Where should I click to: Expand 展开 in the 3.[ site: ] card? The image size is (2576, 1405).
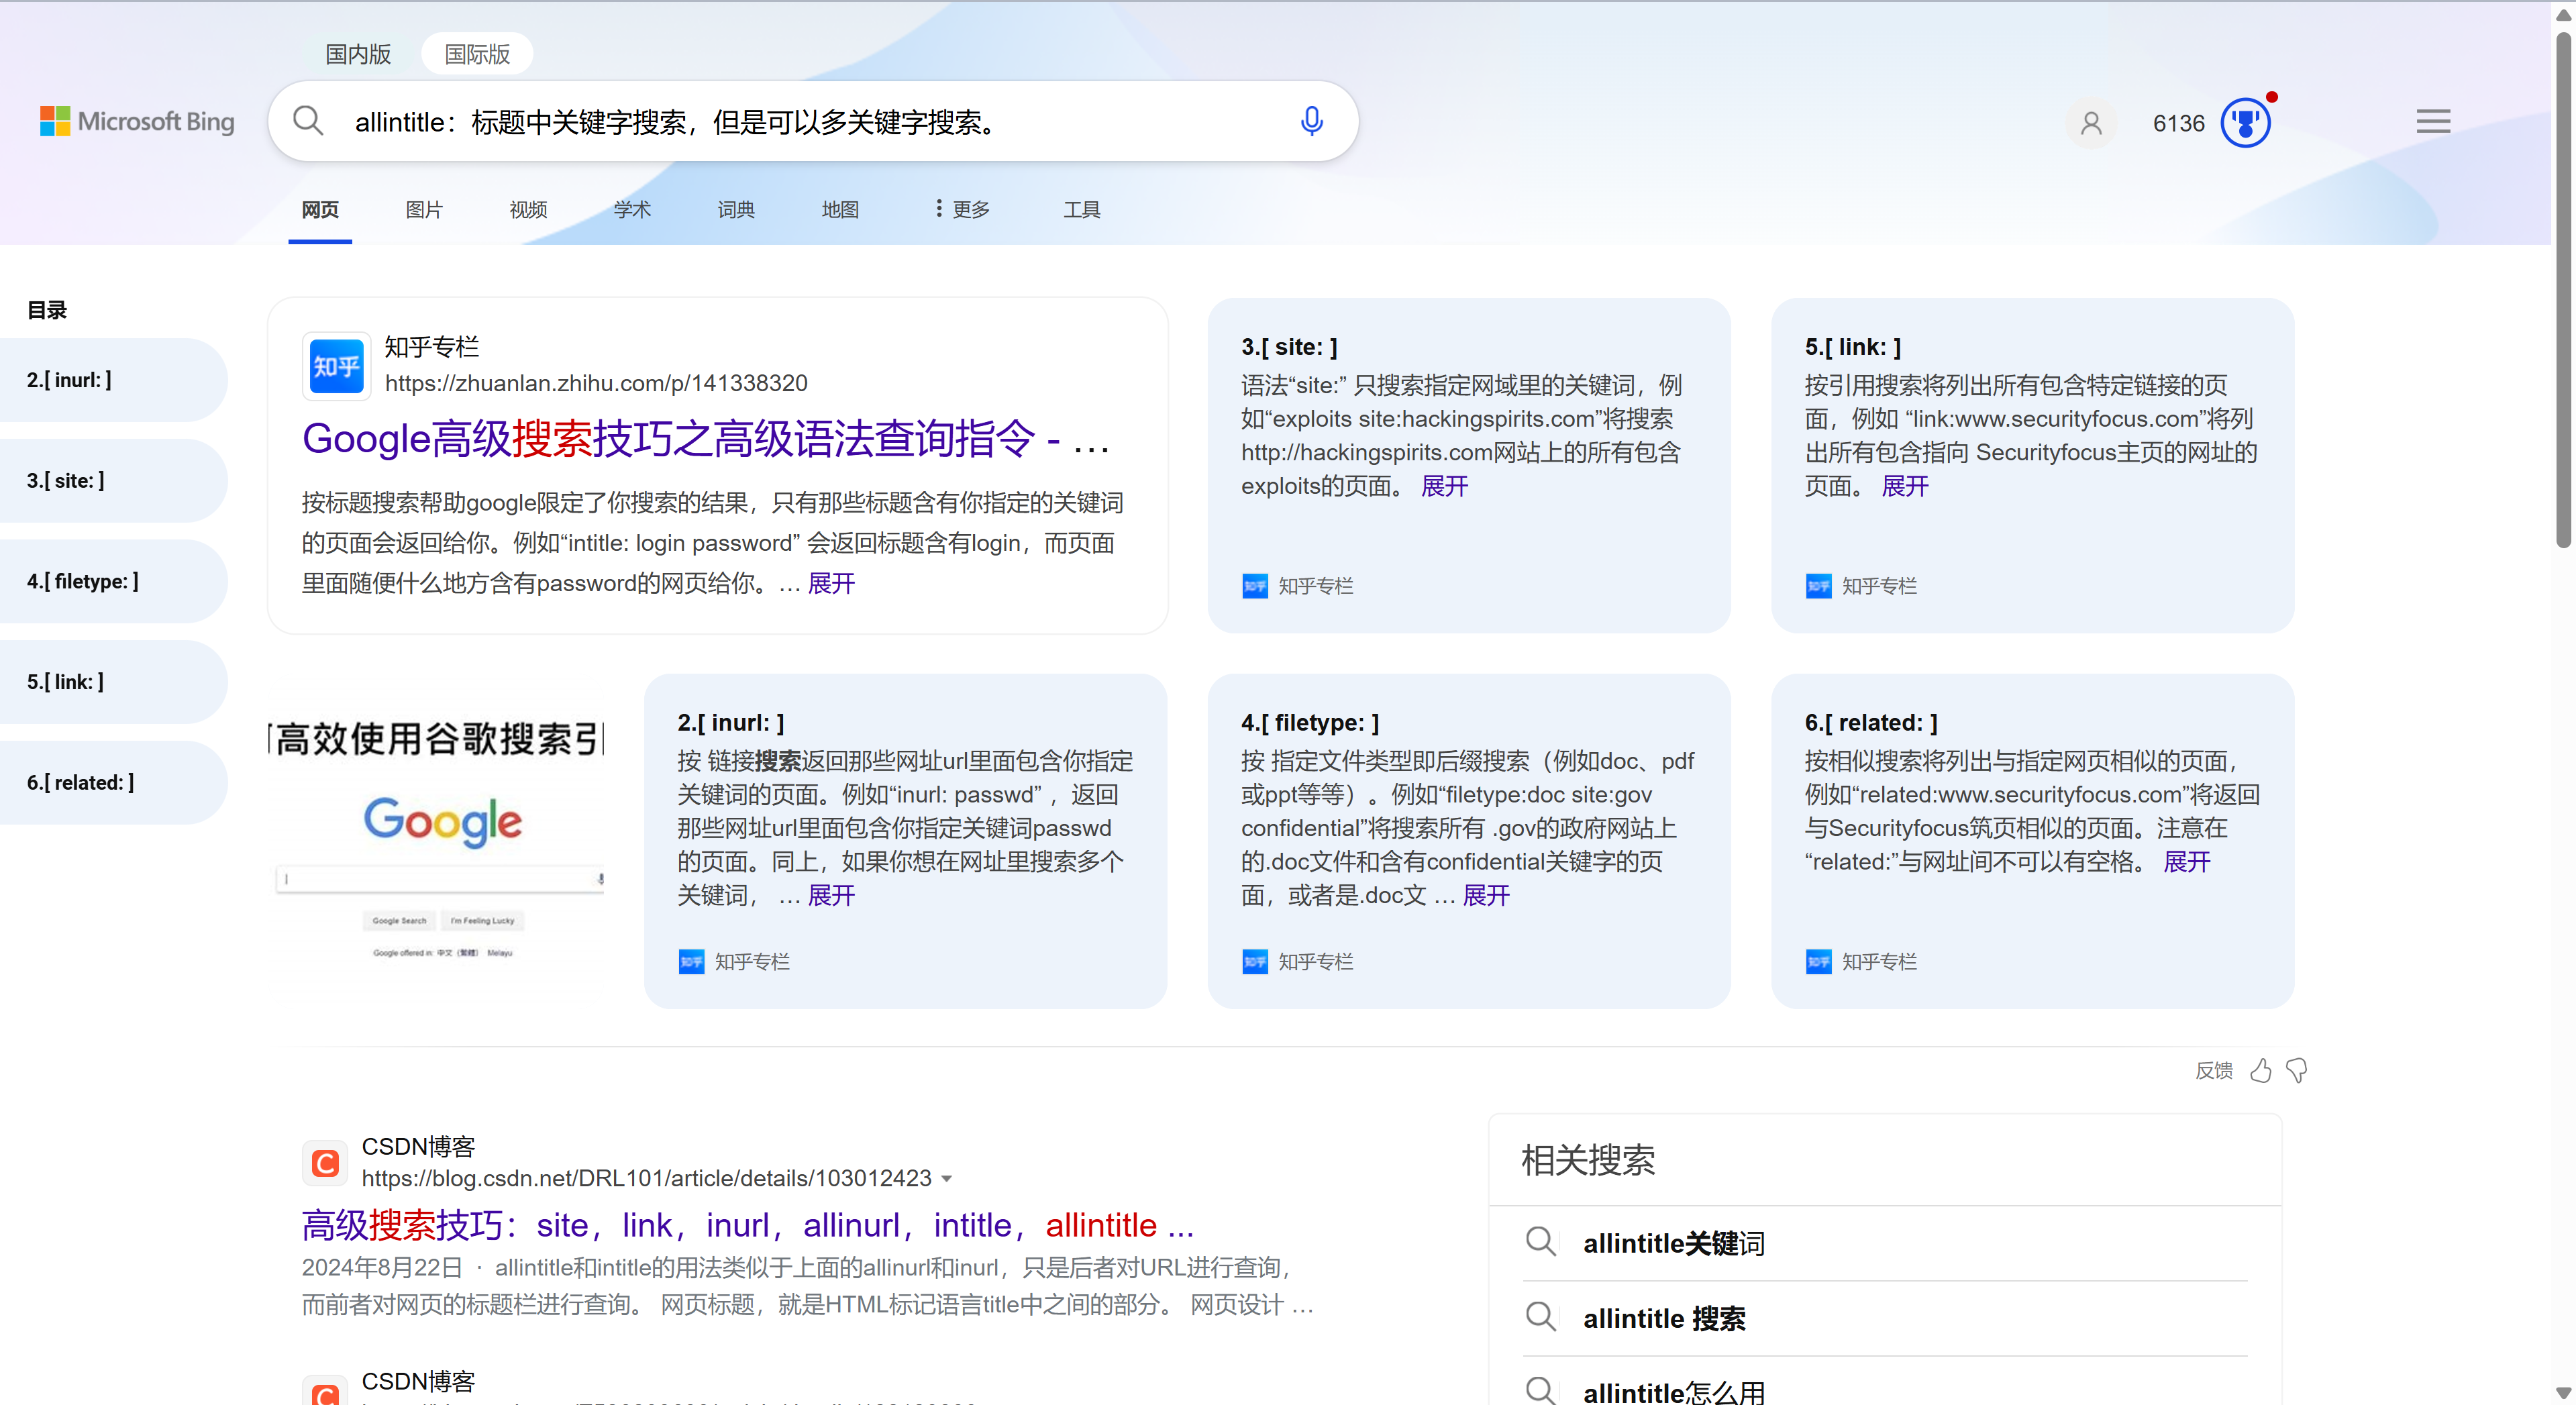tap(1444, 486)
